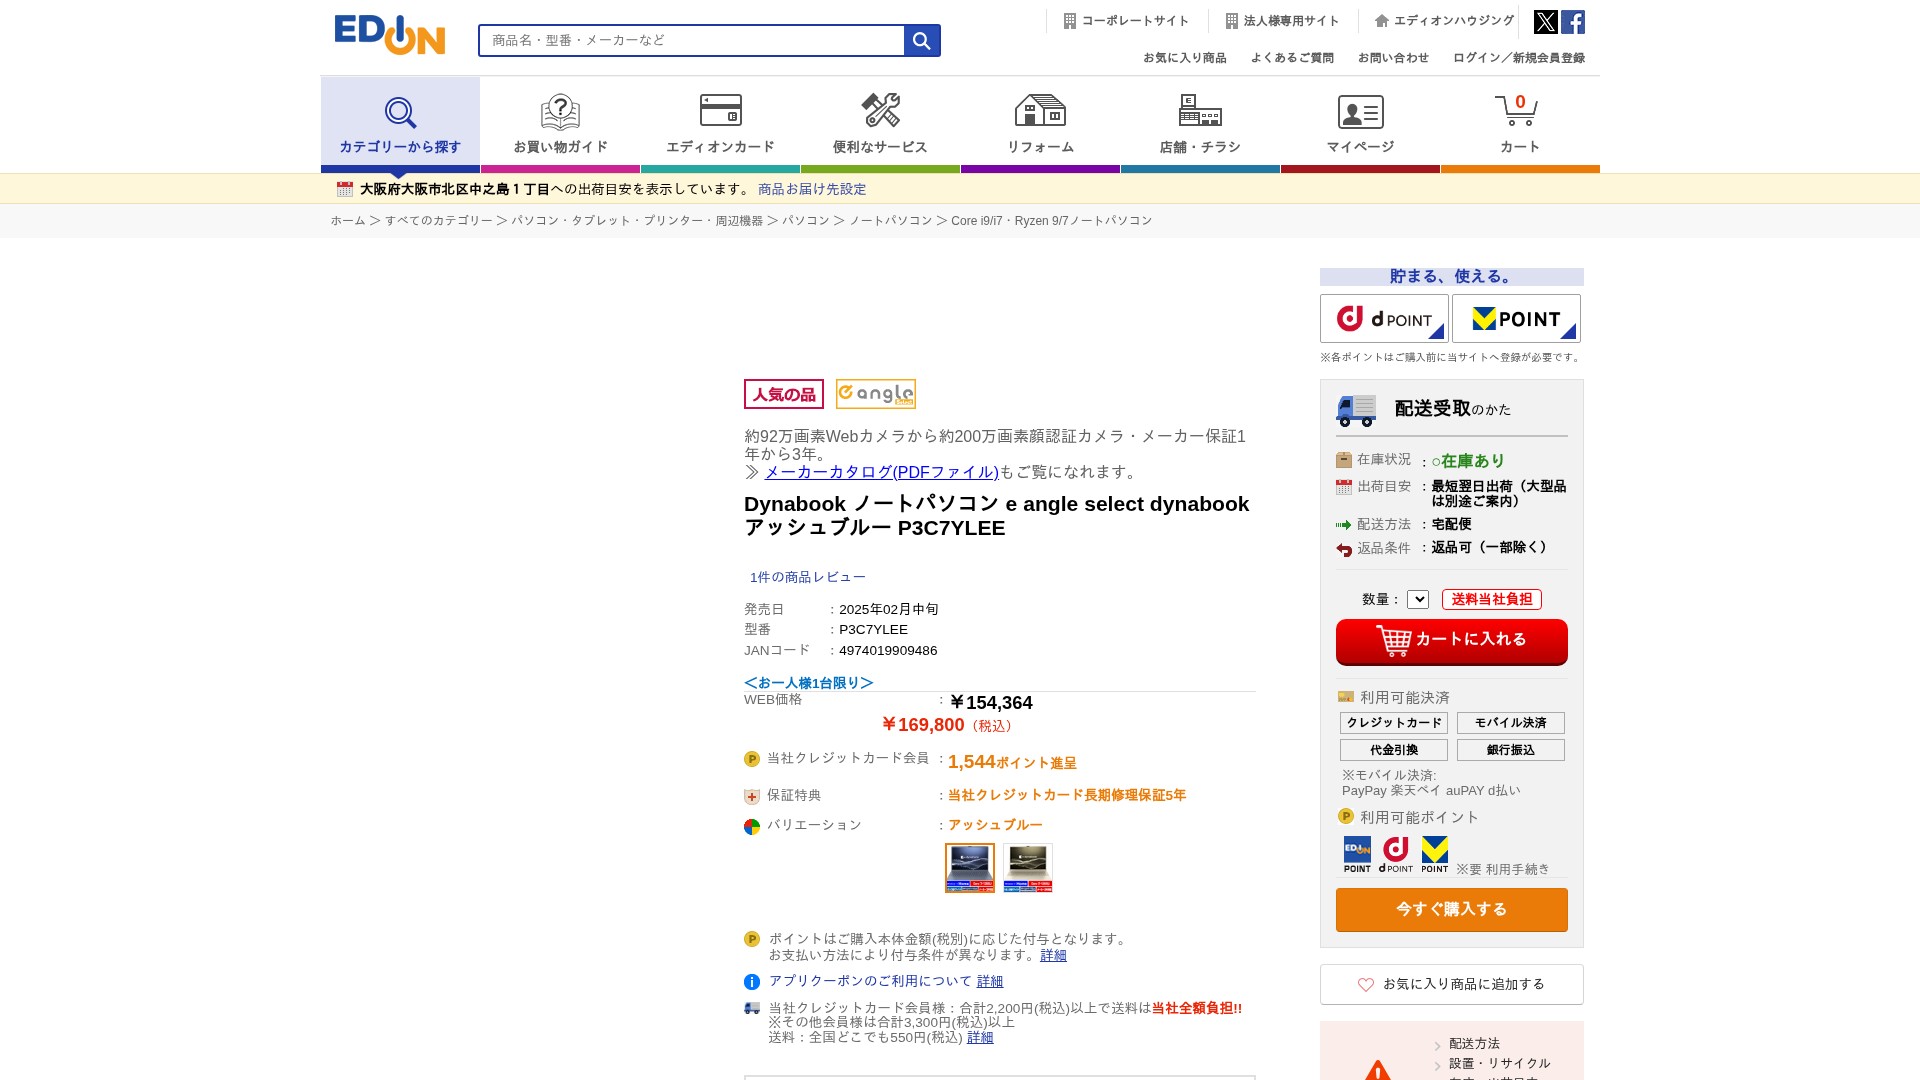This screenshot has height=1080, width=1920.
Task: Open お問い合わせ link
Action: [x=1393, y=58]
